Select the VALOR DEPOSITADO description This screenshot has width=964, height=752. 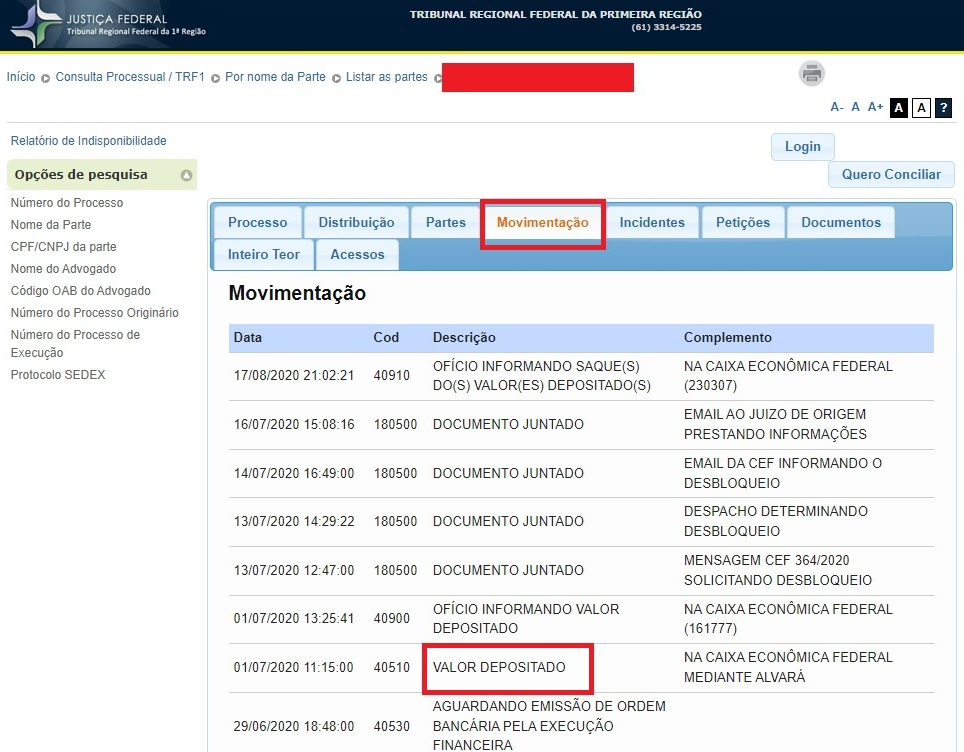pyautogui.click(x=499, y=668)
